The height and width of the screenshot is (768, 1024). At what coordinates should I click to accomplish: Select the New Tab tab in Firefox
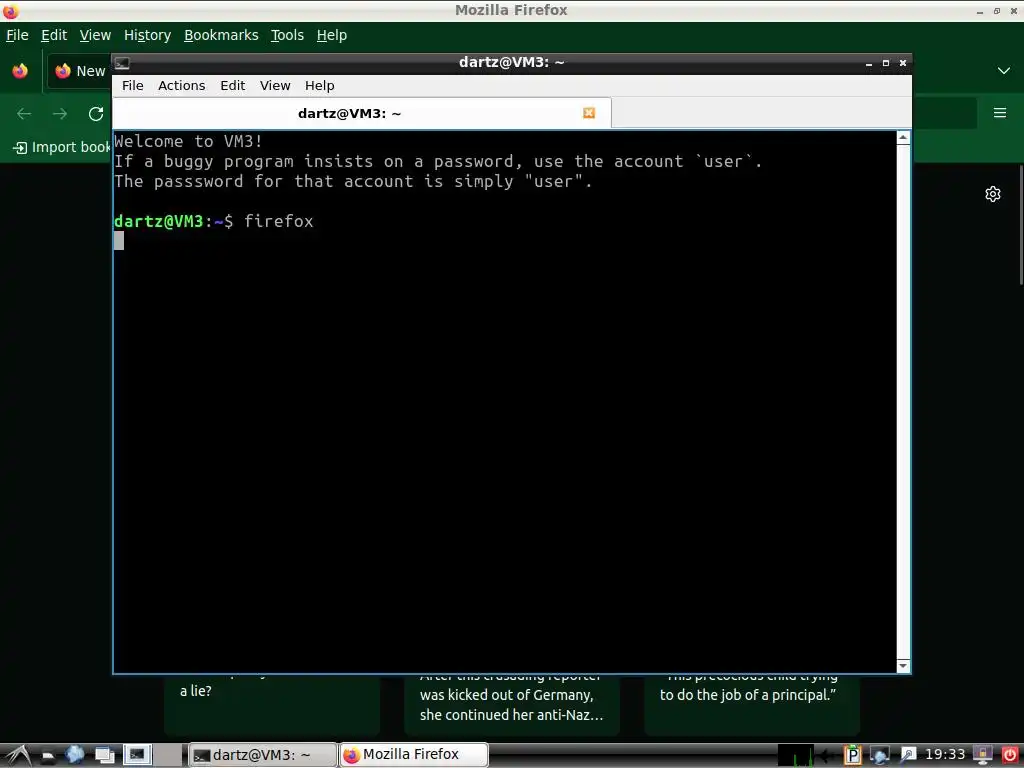point(80,71)
